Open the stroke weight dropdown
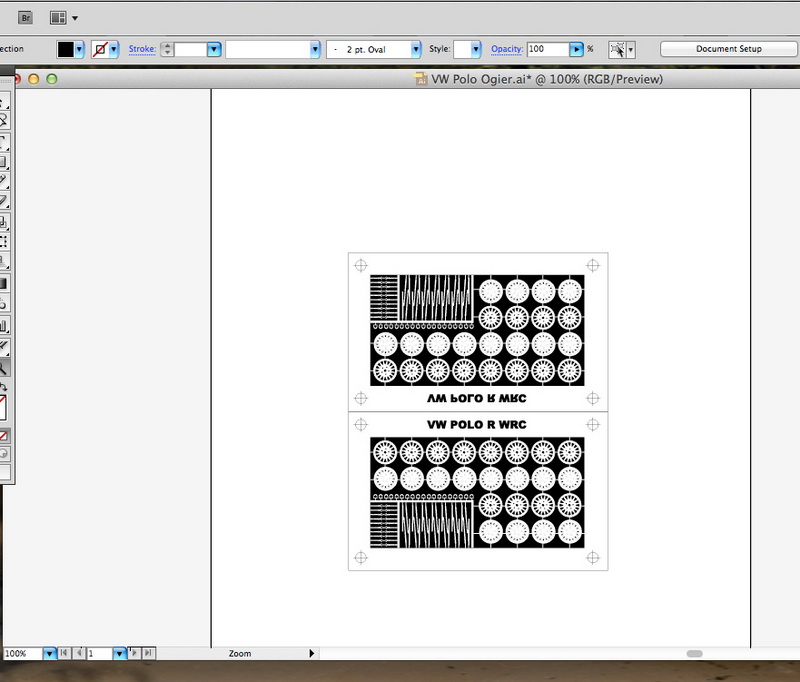This screenshot has width=800, height=682. pyautogui.click(x=214, y=49)
